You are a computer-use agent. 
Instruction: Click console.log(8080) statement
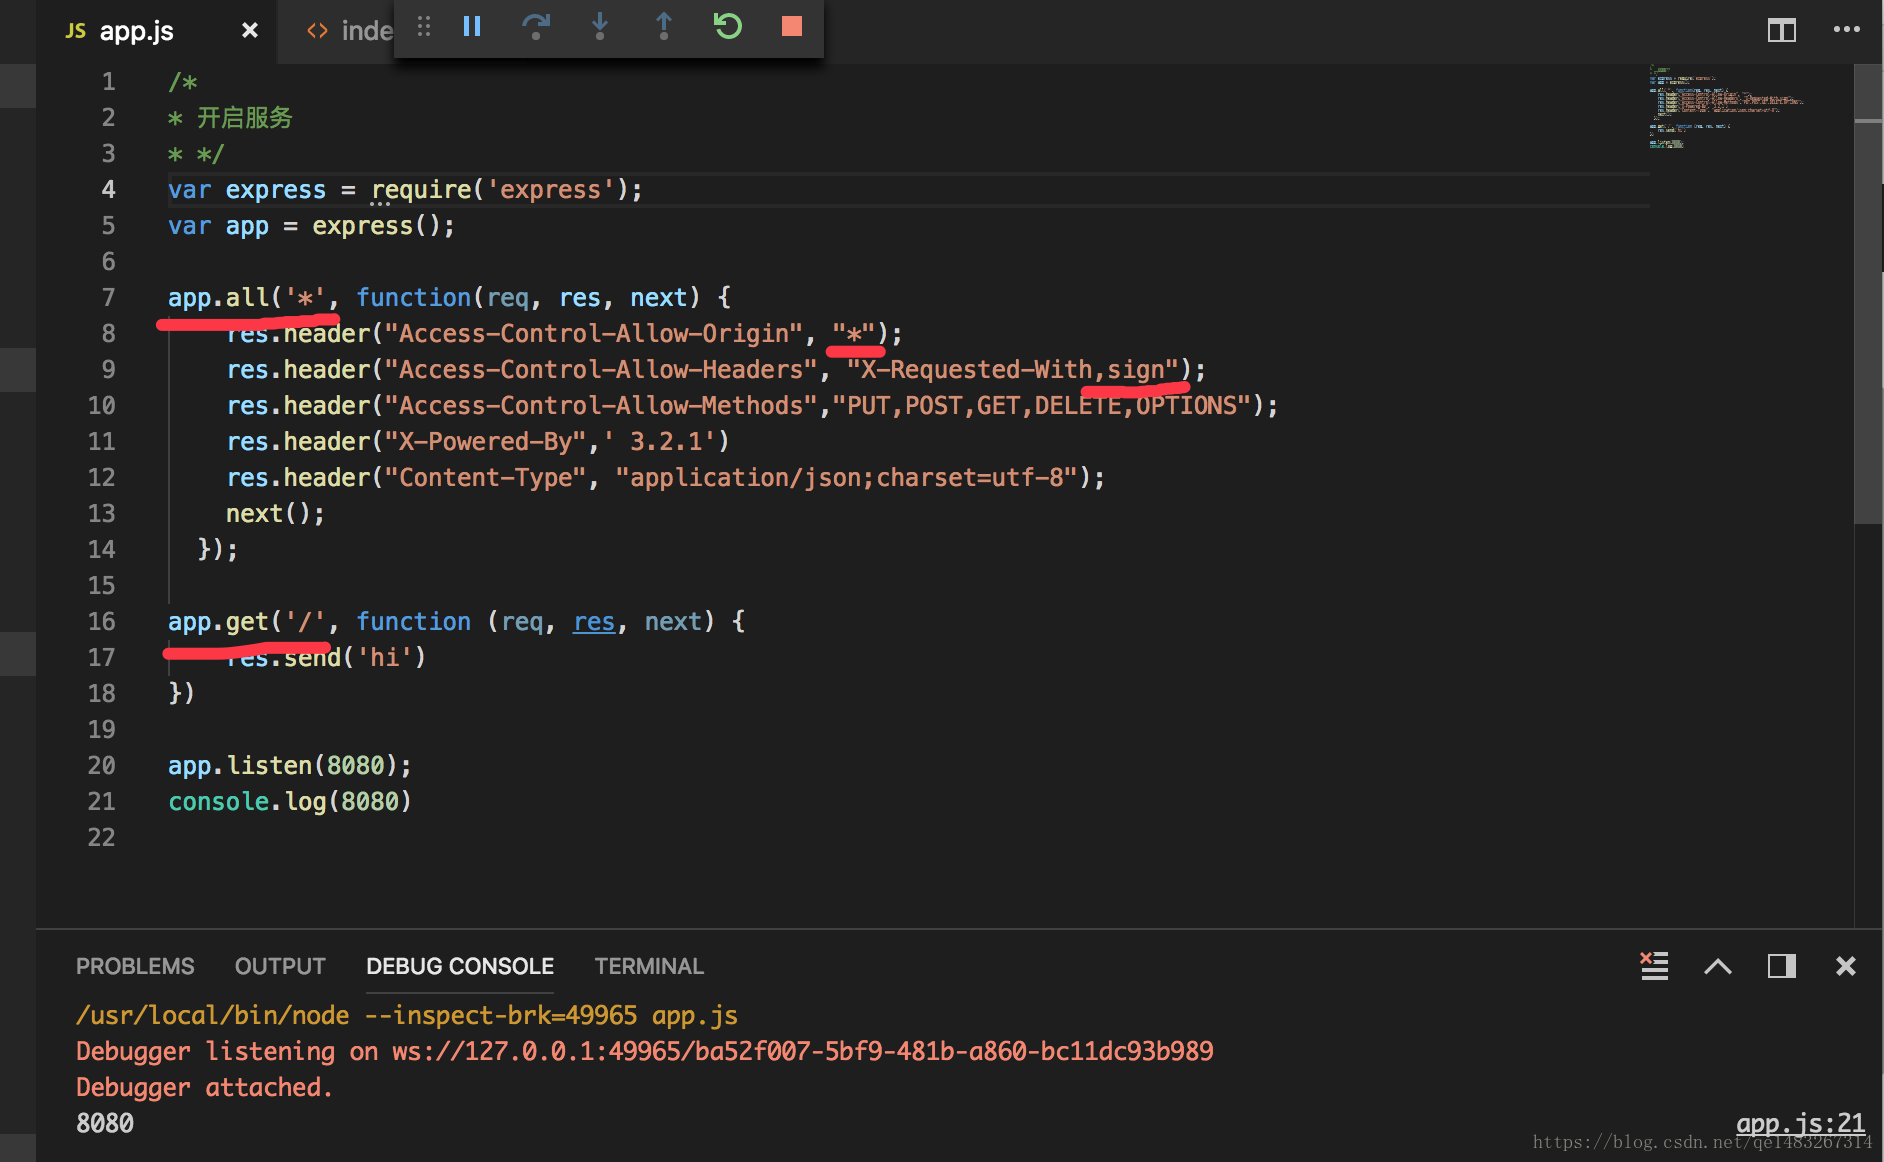tap(290, 801)
